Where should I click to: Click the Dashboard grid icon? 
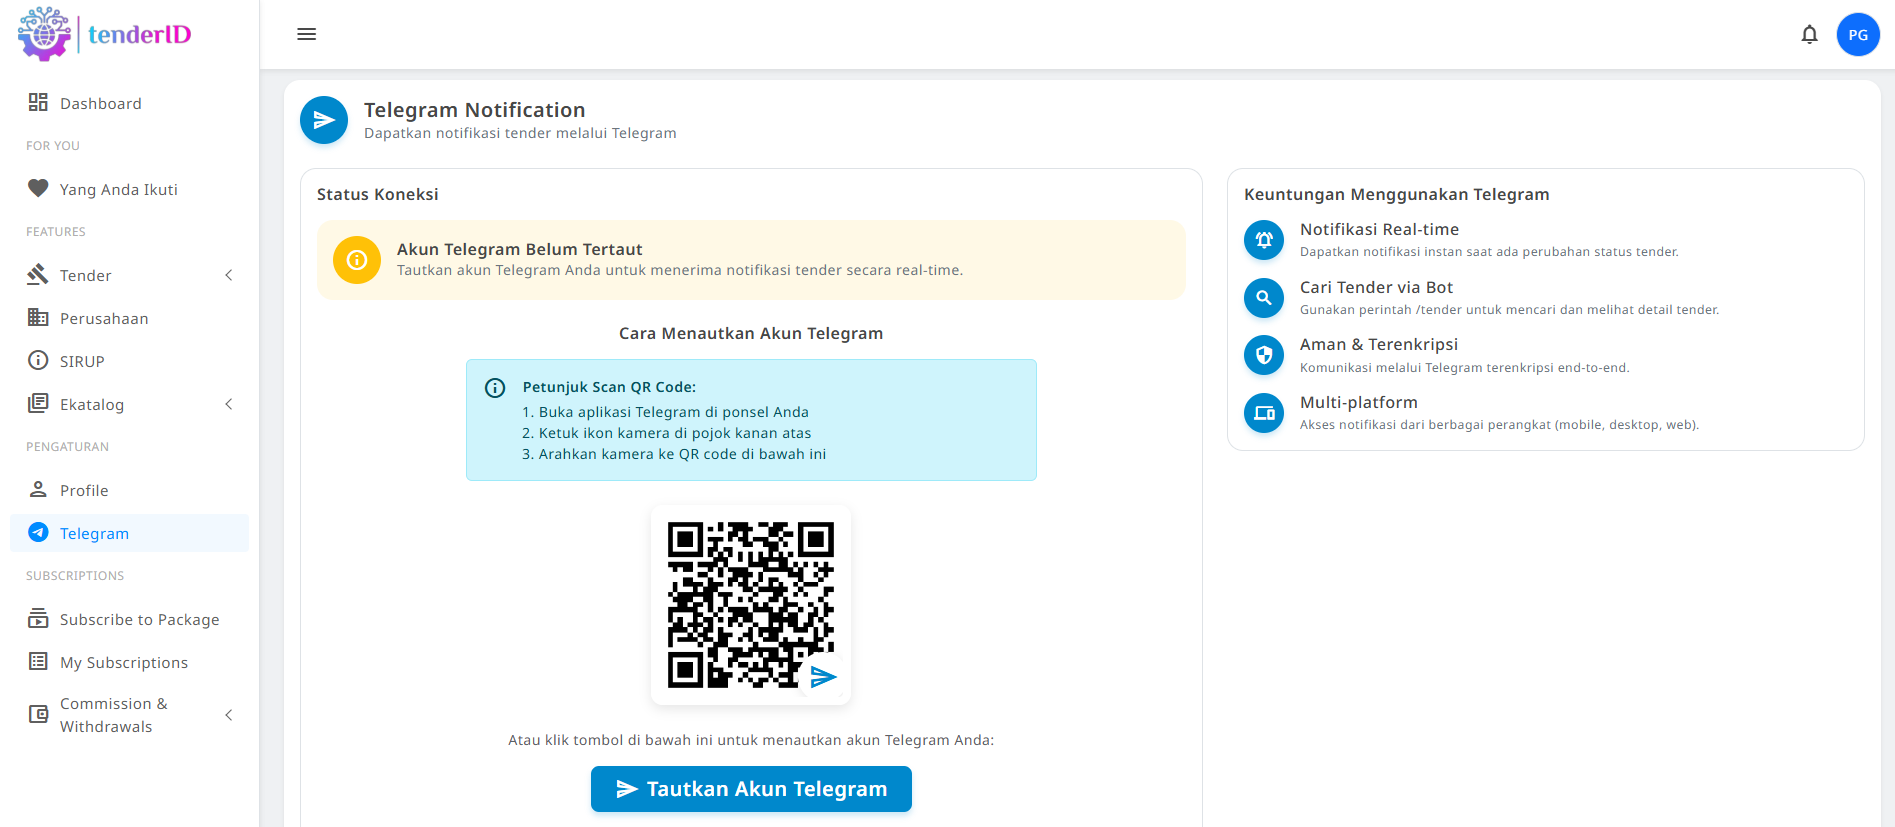point(38,102)
